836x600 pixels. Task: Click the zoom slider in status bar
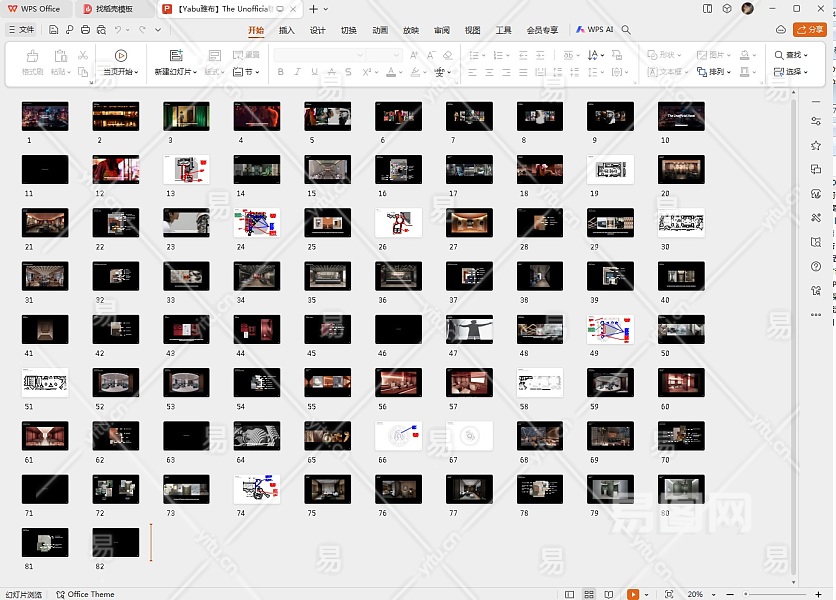pos(770,594)
